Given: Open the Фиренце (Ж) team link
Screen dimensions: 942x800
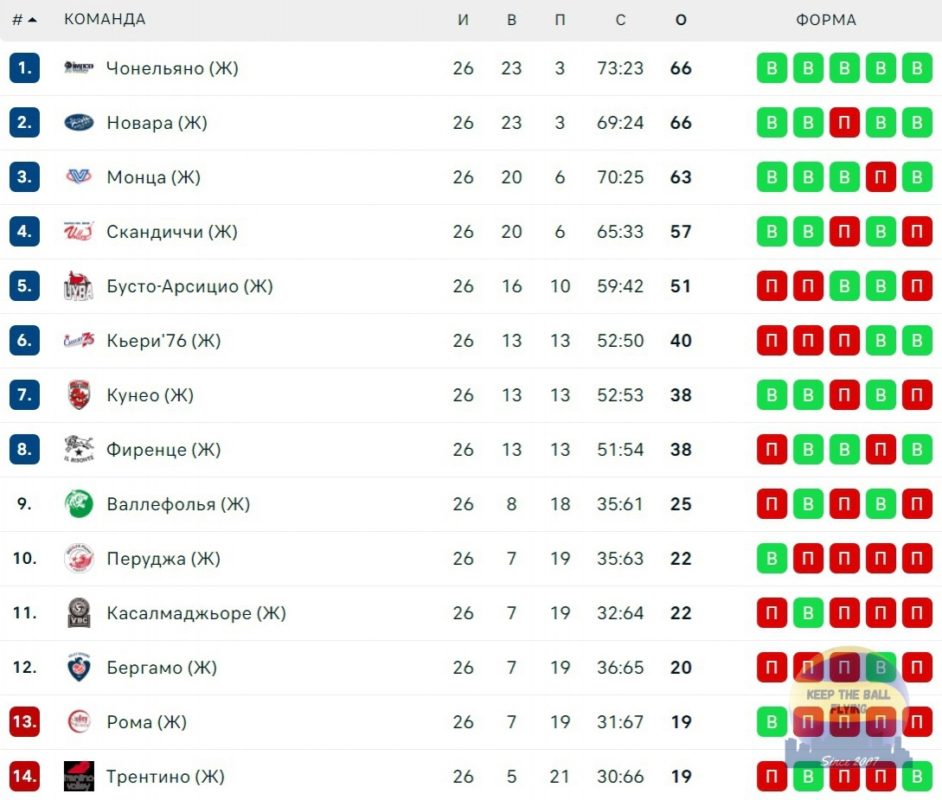Looking at the screenshot, I should pyautogui.click(x=163, y=449).
